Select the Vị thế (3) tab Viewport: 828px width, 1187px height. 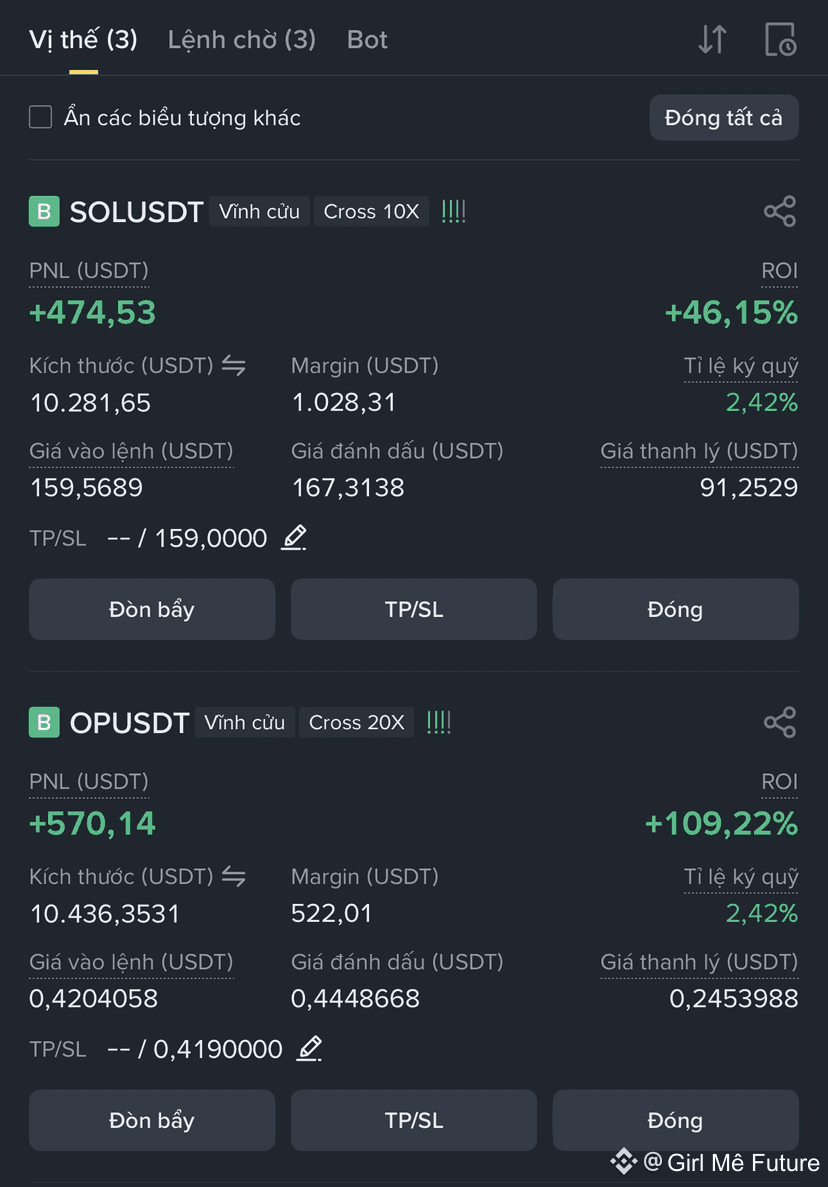click(x=83, y=39)
